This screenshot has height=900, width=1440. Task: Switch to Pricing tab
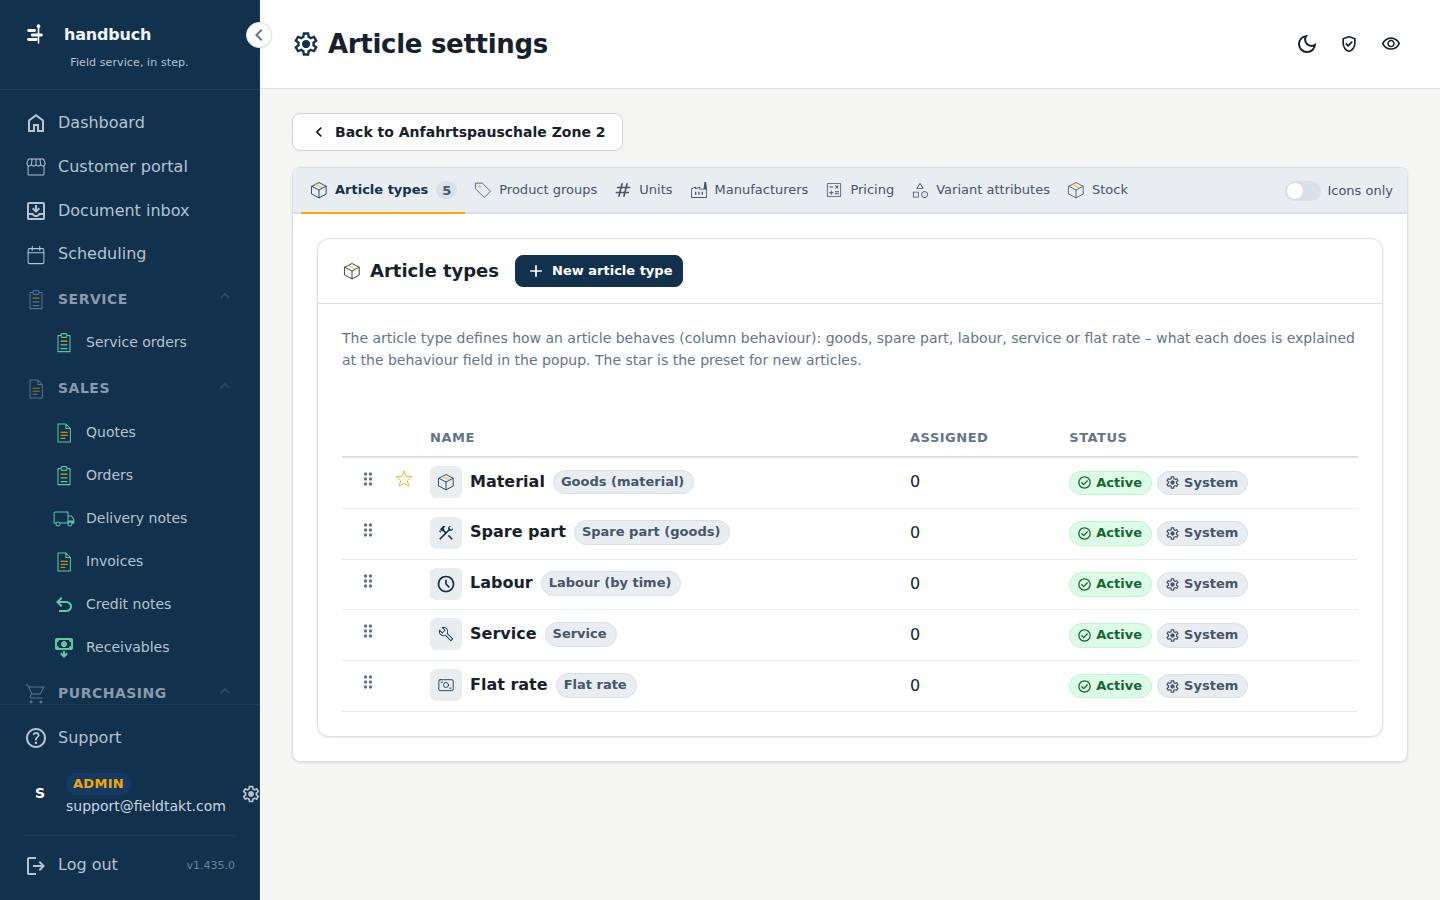click(860, 190)
